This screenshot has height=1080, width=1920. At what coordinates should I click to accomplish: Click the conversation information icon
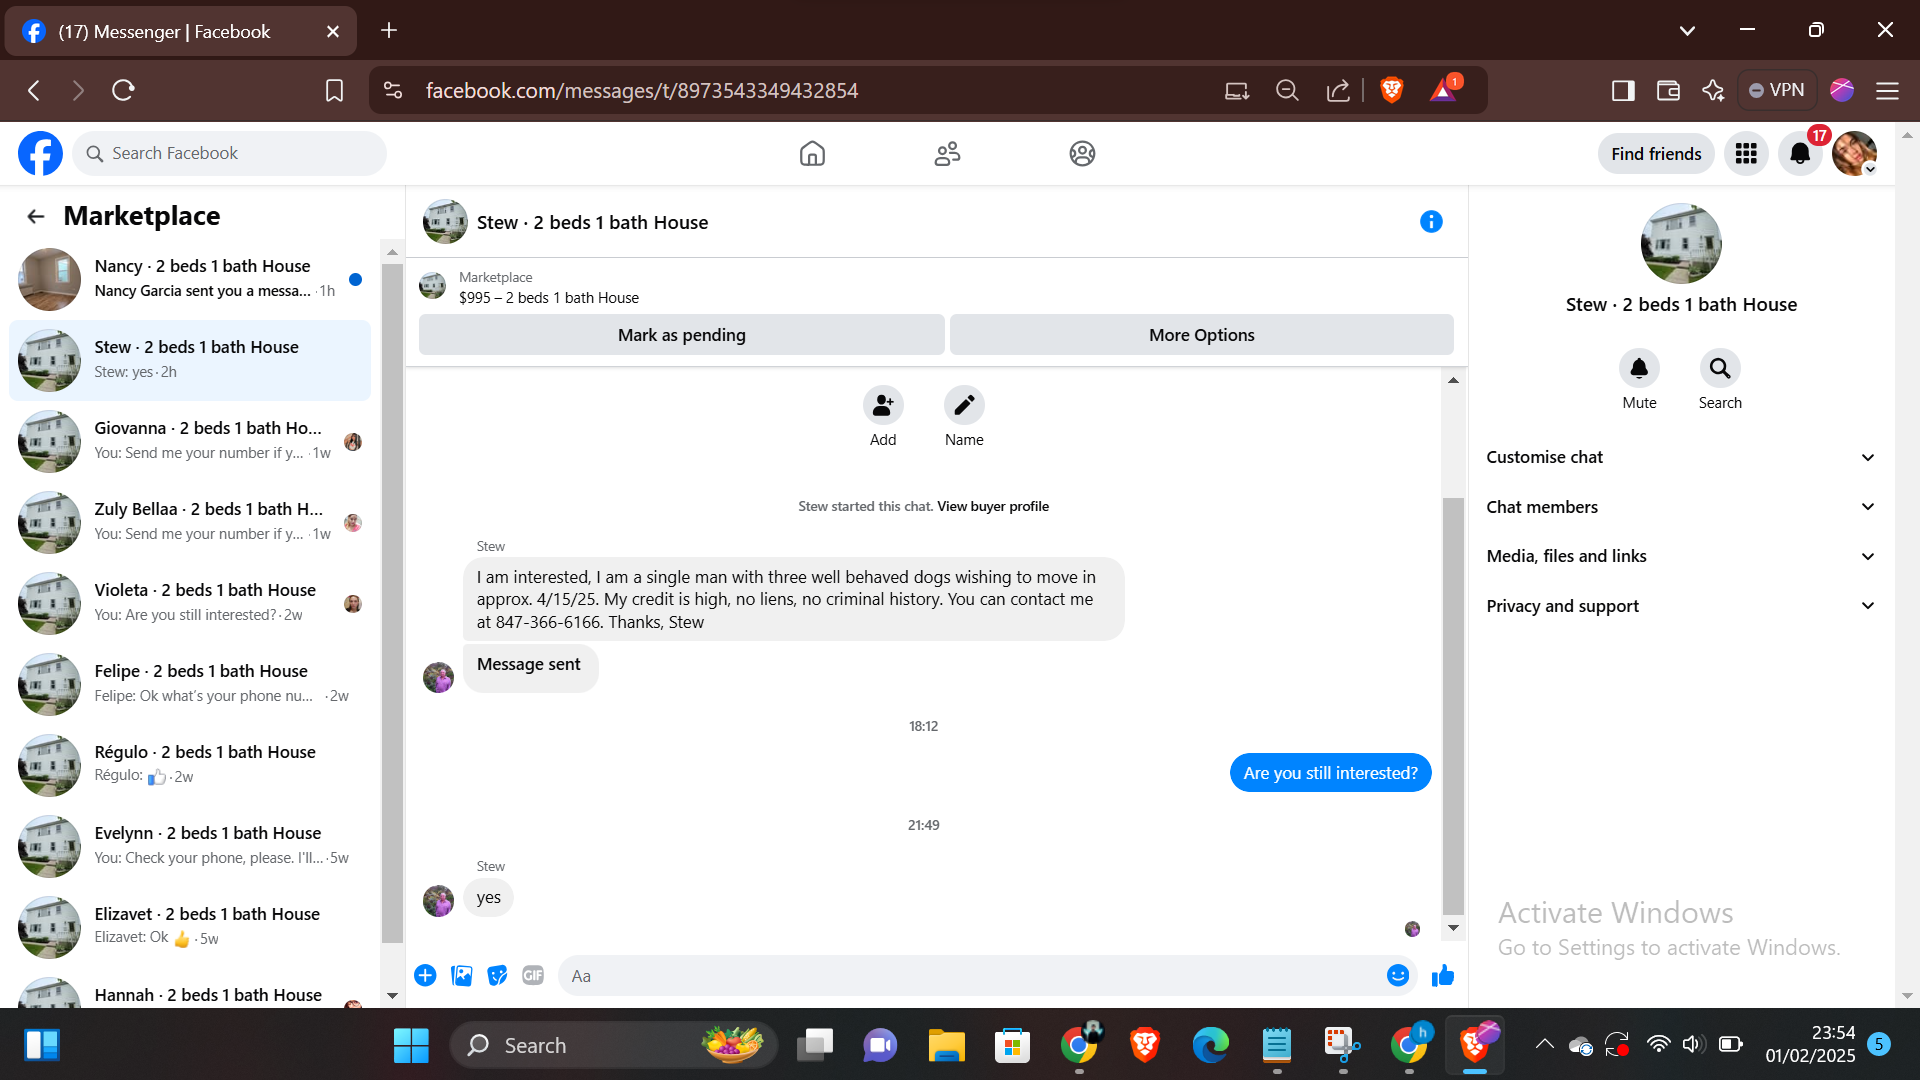pyautogui.click(x=1431, y=222)
